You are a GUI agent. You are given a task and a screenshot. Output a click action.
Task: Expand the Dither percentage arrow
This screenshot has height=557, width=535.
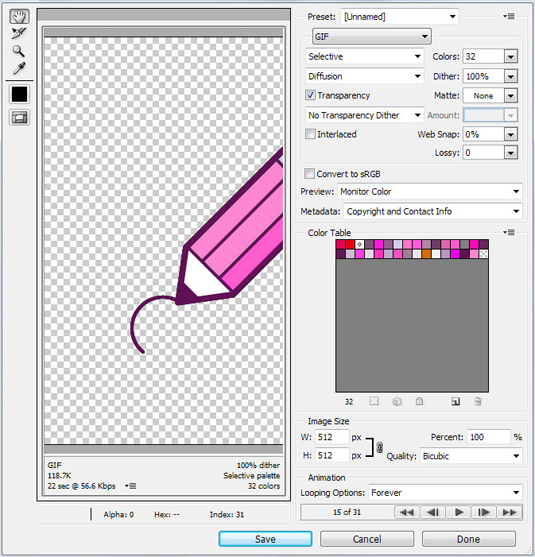[510, 76]
